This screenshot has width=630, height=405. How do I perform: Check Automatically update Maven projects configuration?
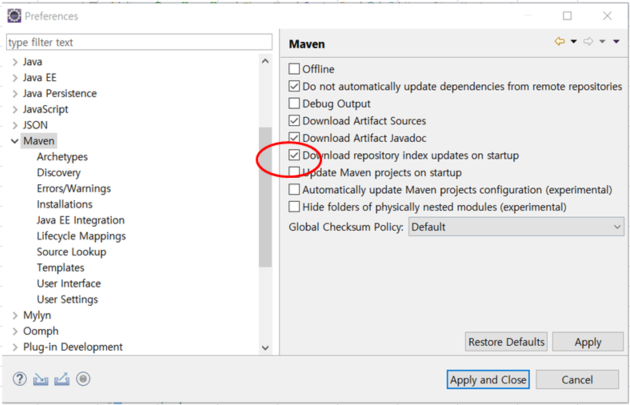(x=294, y=190)
